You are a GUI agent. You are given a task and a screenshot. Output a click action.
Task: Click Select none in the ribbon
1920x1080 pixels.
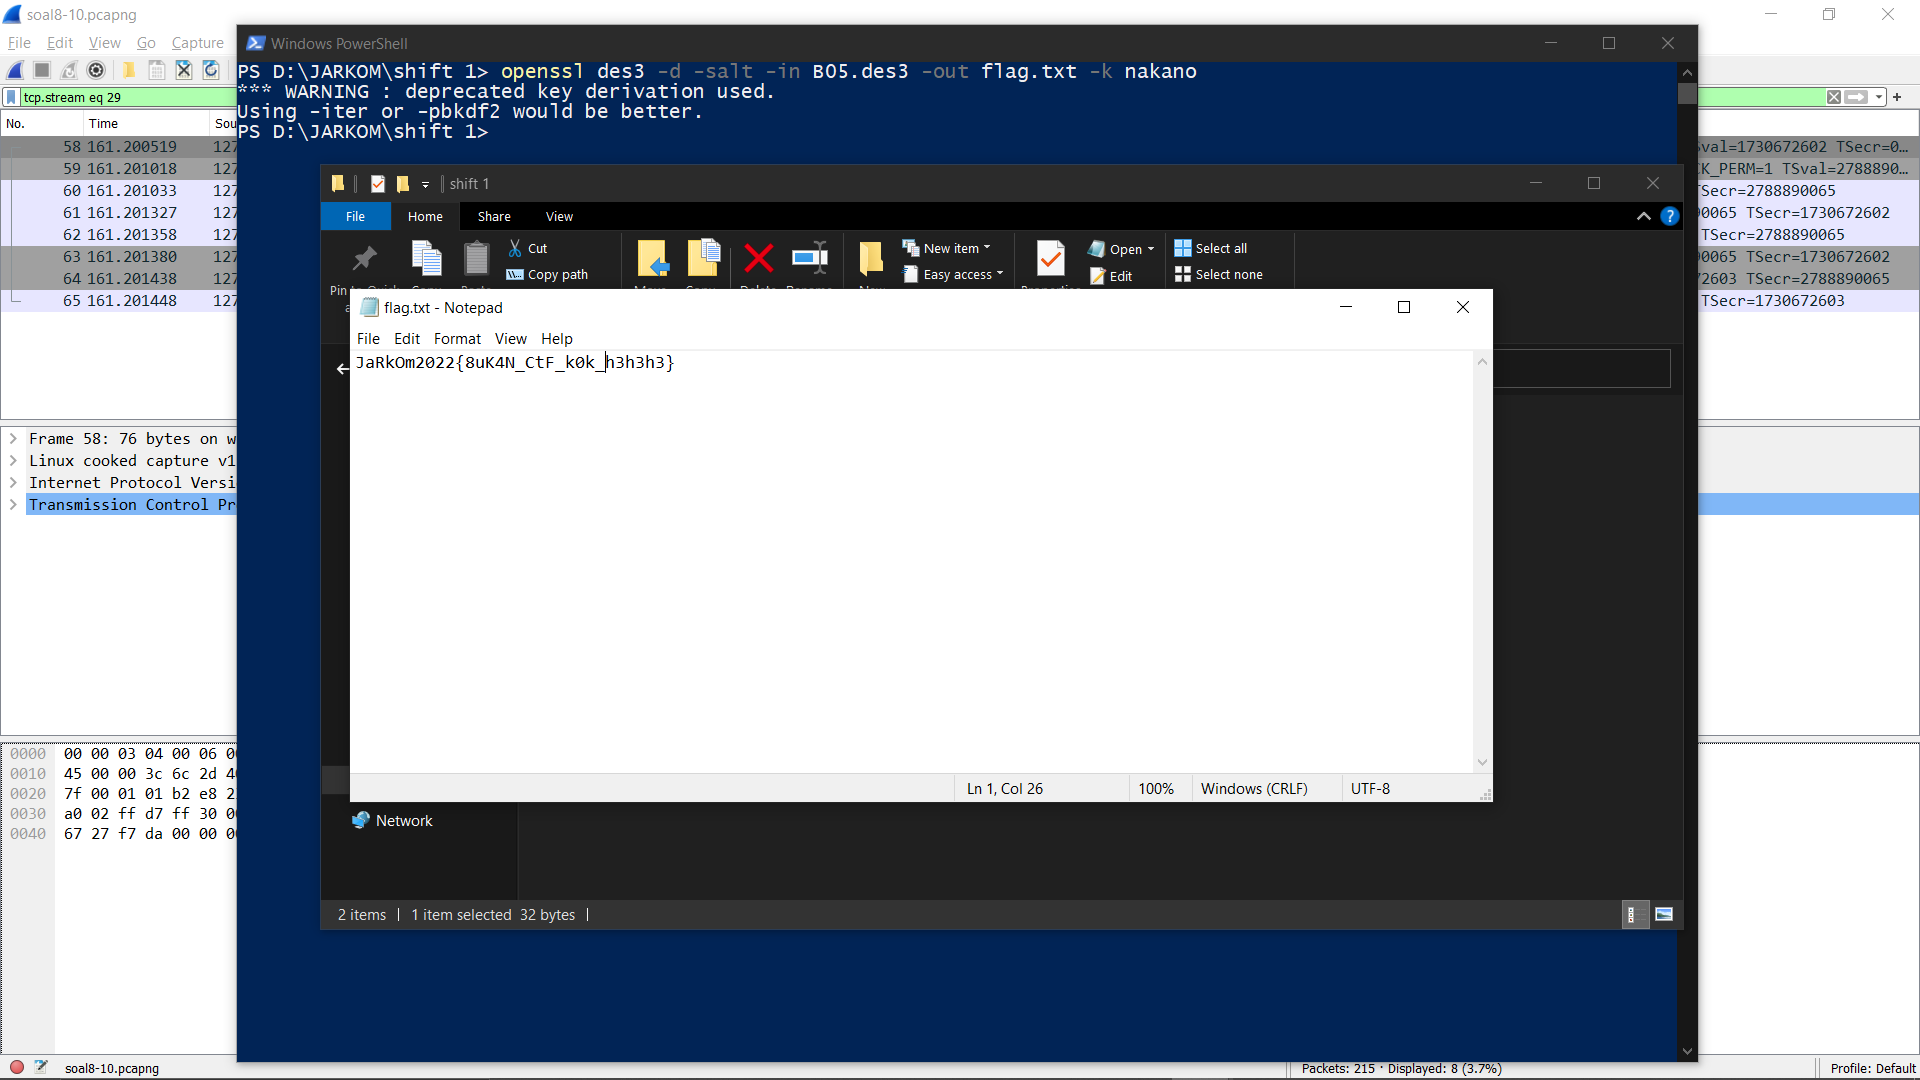coord(1219,274)
